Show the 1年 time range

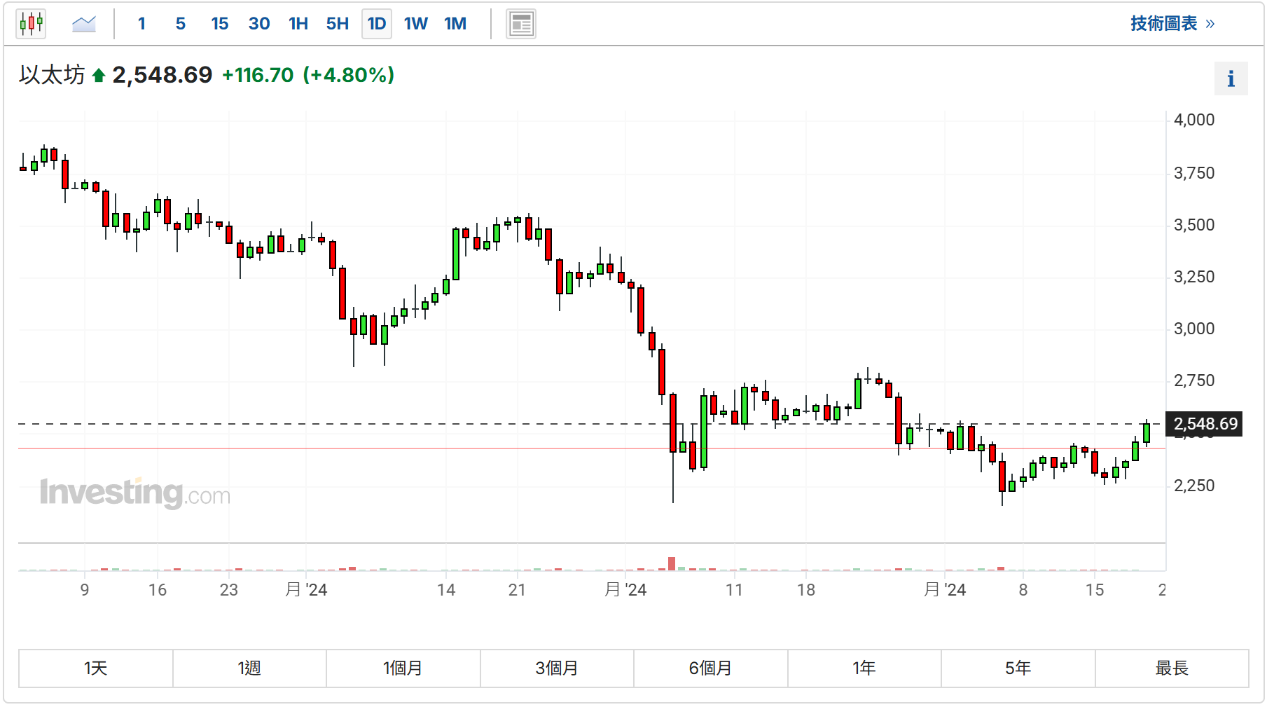point(864,668)
